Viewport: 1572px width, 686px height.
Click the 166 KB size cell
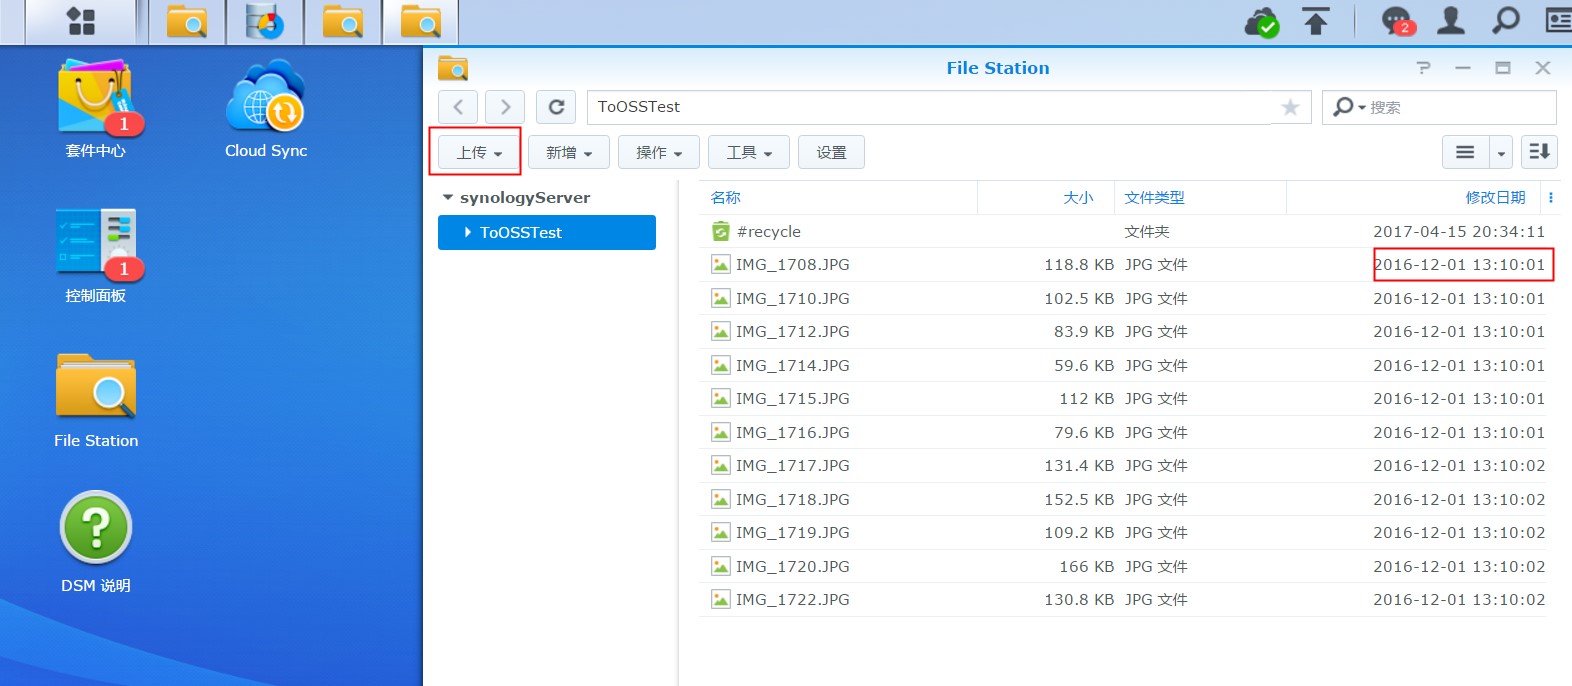coord(1086,567)
